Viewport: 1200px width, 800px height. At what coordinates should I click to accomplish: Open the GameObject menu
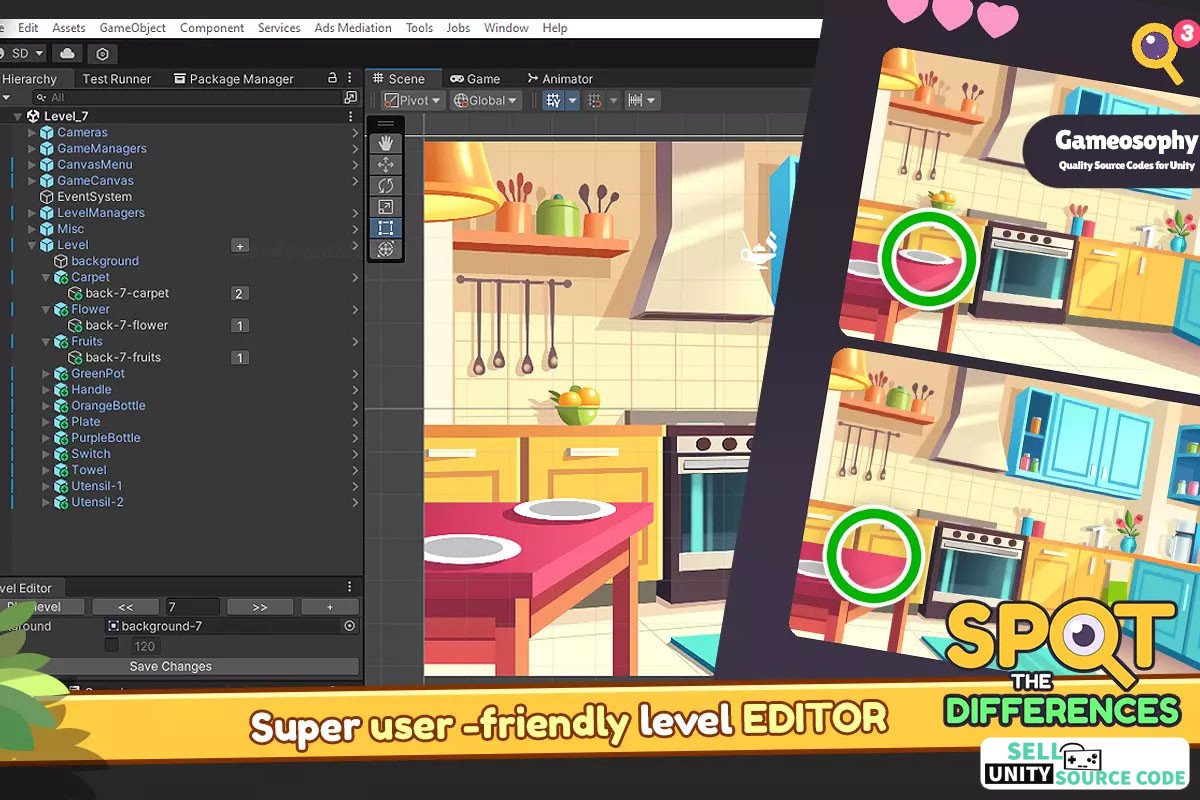133,28
